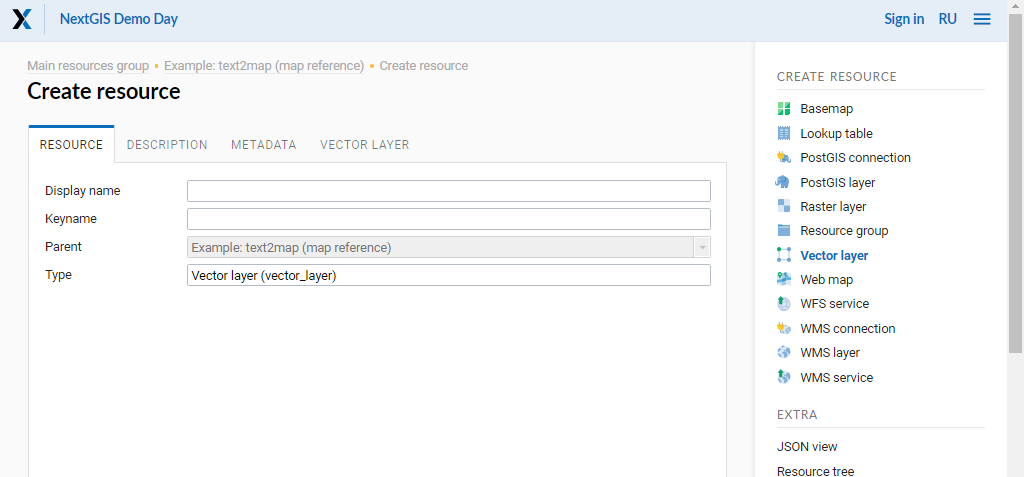Go to Main resources group breadcrumb

pyautogui.click(x=88, y=66)
